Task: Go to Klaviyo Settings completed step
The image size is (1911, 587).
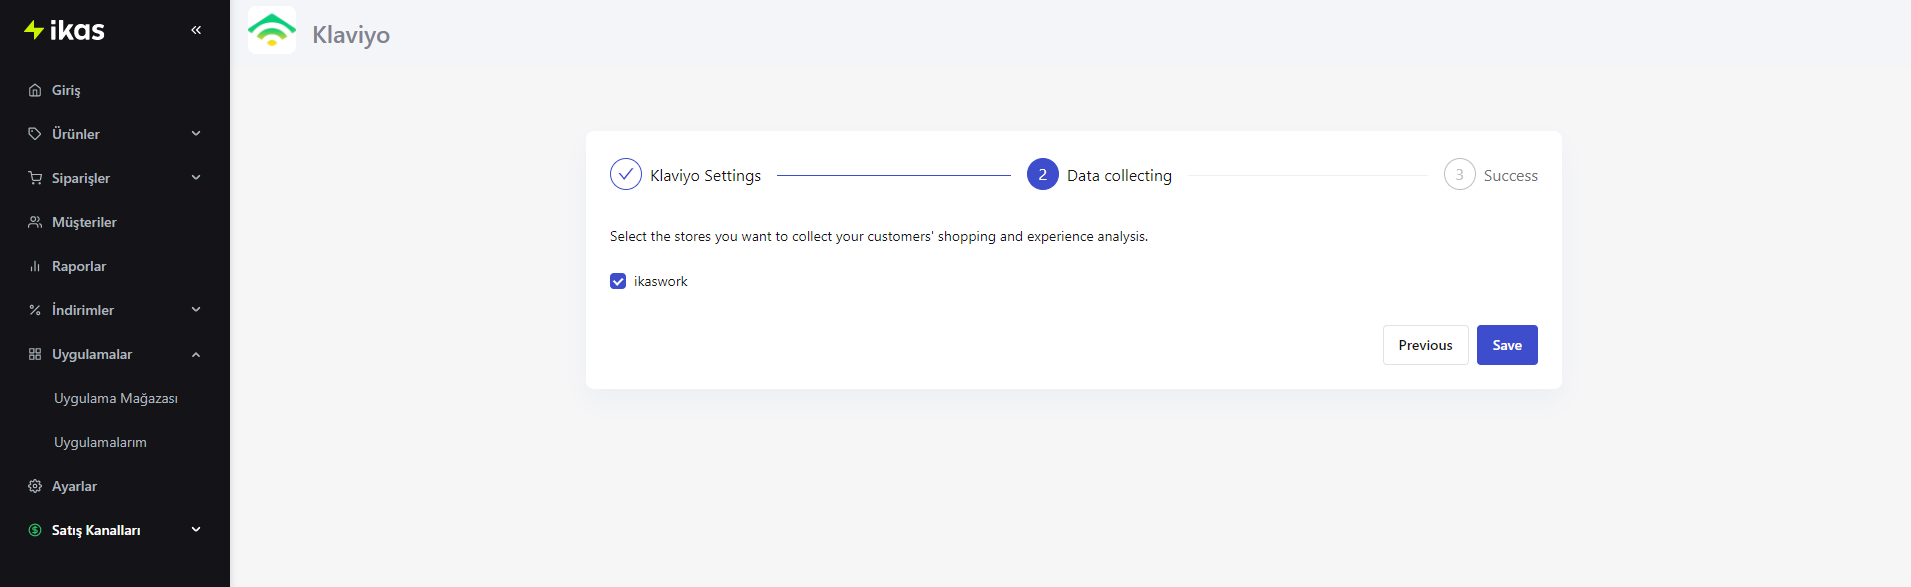Action: coord(686,175)
